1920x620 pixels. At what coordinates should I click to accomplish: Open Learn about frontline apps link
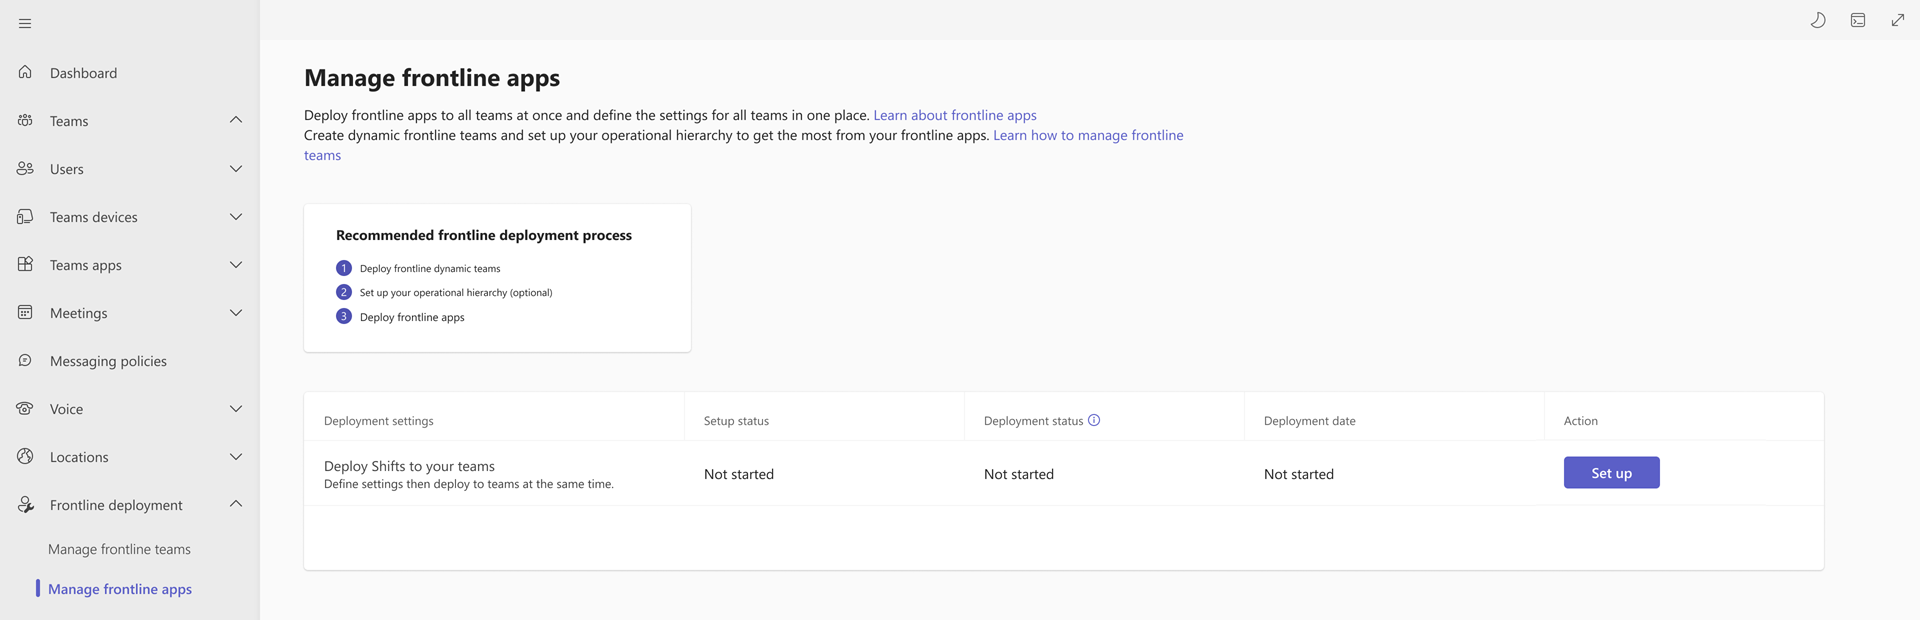954,115
